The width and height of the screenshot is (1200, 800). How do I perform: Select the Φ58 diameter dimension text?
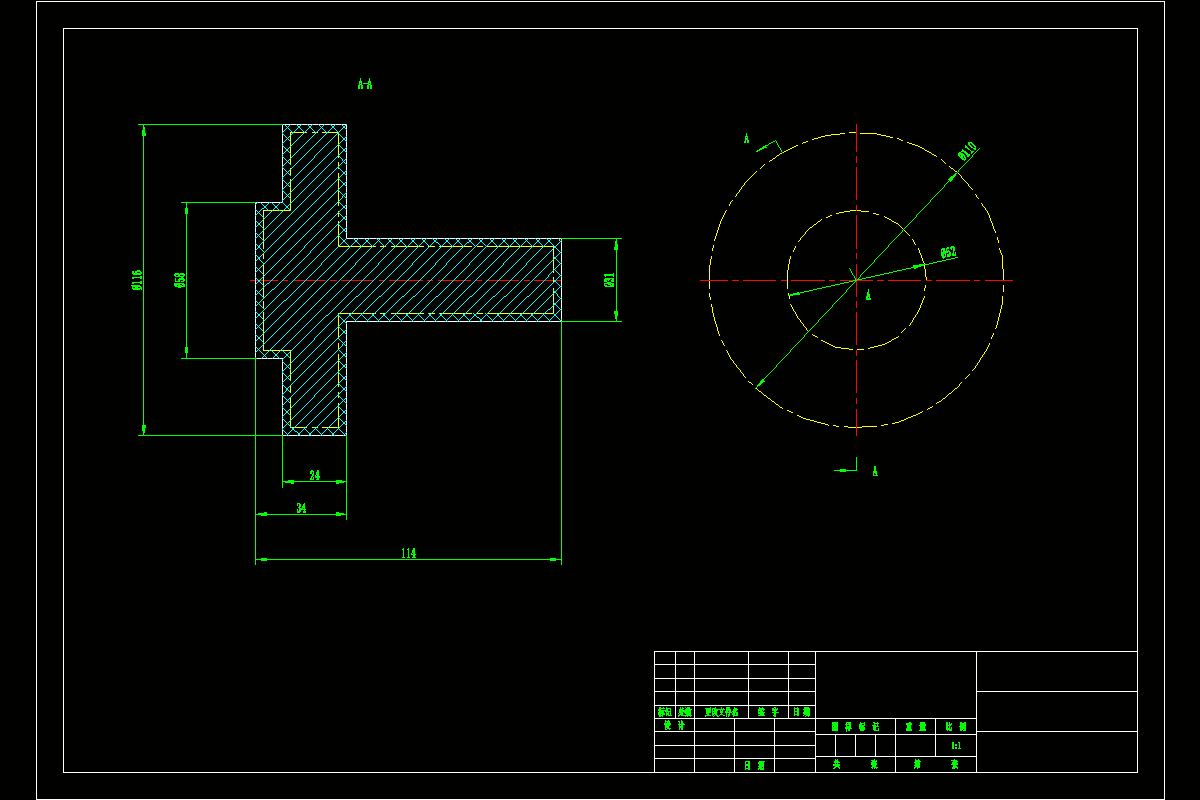click(x=179, y=280)
